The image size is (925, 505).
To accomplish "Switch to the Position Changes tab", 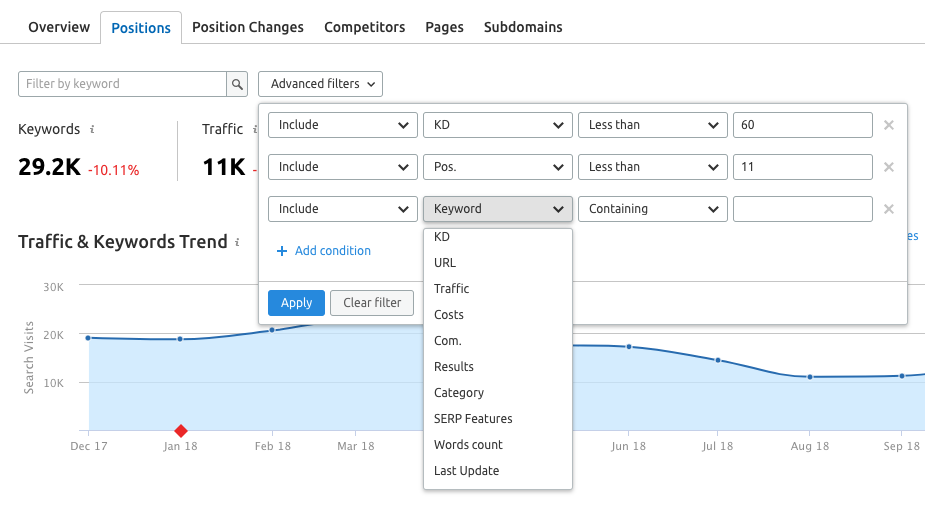I will (248, 27).
